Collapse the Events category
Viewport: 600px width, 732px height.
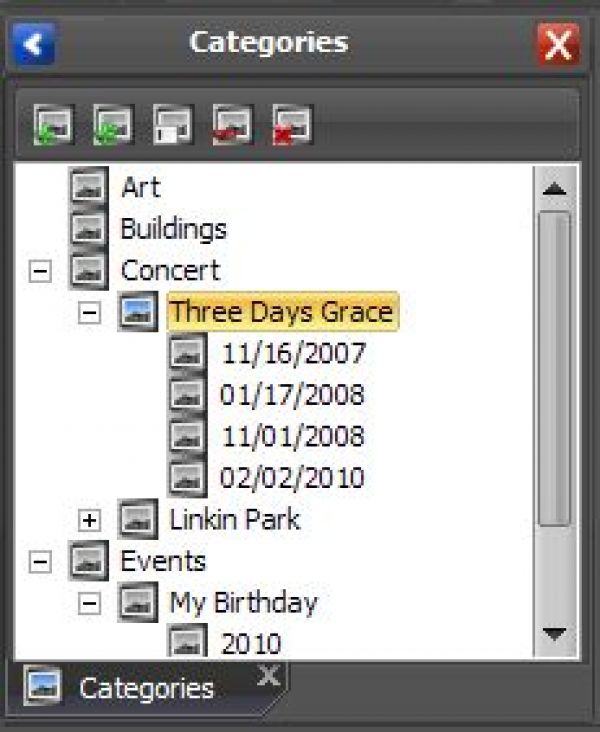pos(40,562)
